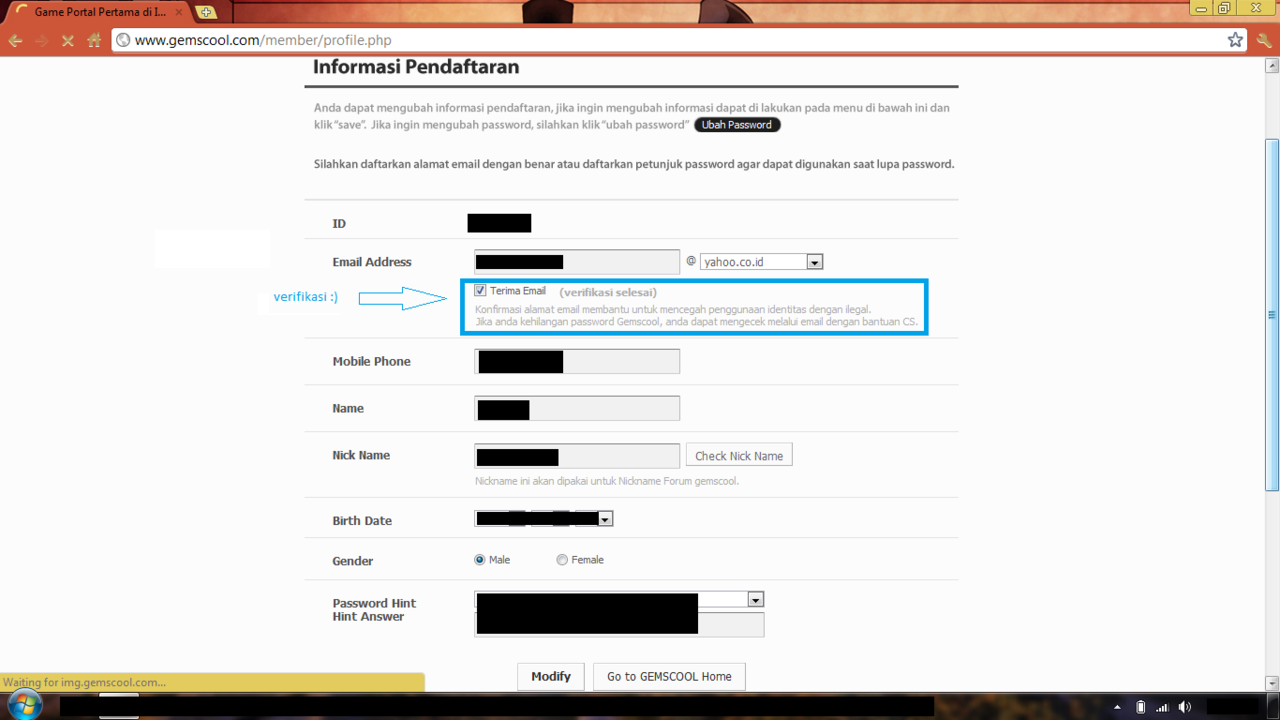1280x720 pixels.
Task: Stop page loading with the X icon
Action: [67, 41]
